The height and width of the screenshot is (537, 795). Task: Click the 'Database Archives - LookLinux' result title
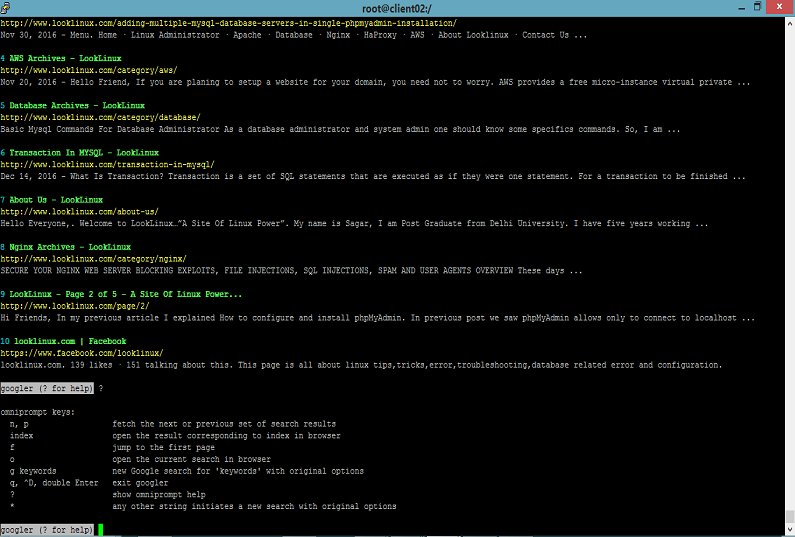tap(77, 105)
